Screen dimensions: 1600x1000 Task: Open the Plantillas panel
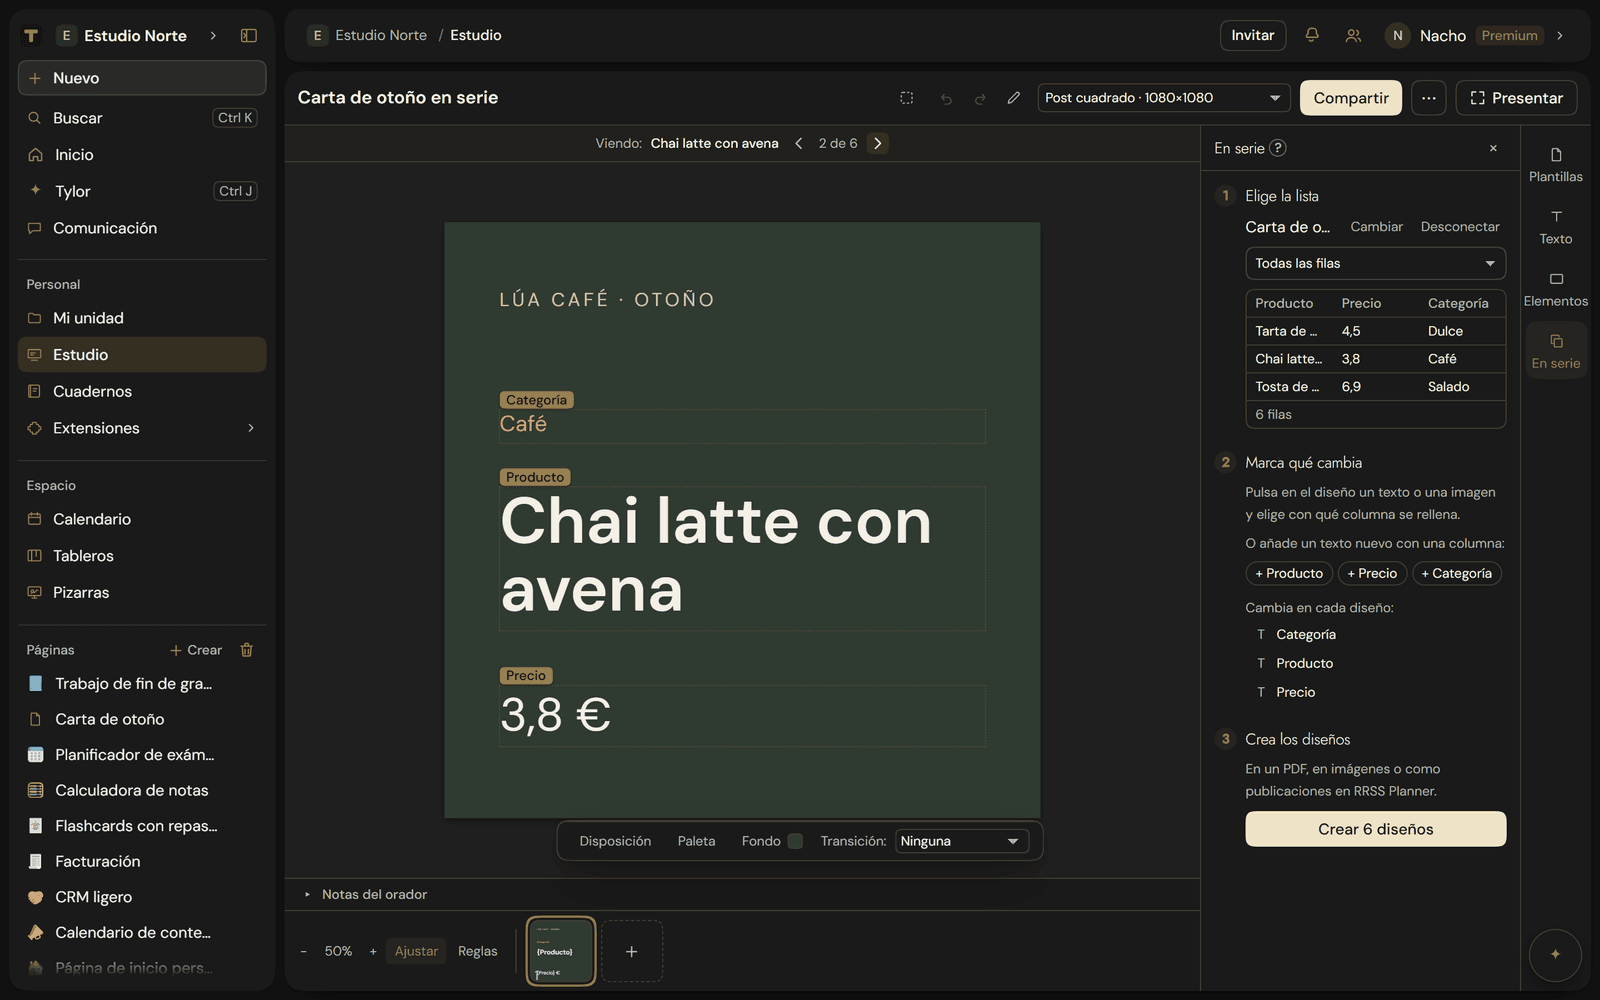[x=1556, y=165]
